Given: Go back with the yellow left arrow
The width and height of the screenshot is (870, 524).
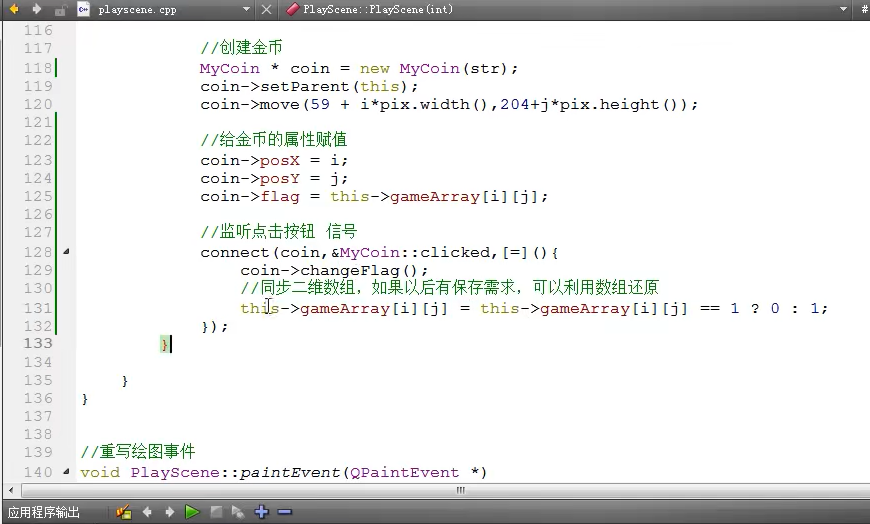Looking at the screenshot, I should (x=14, y=9).
